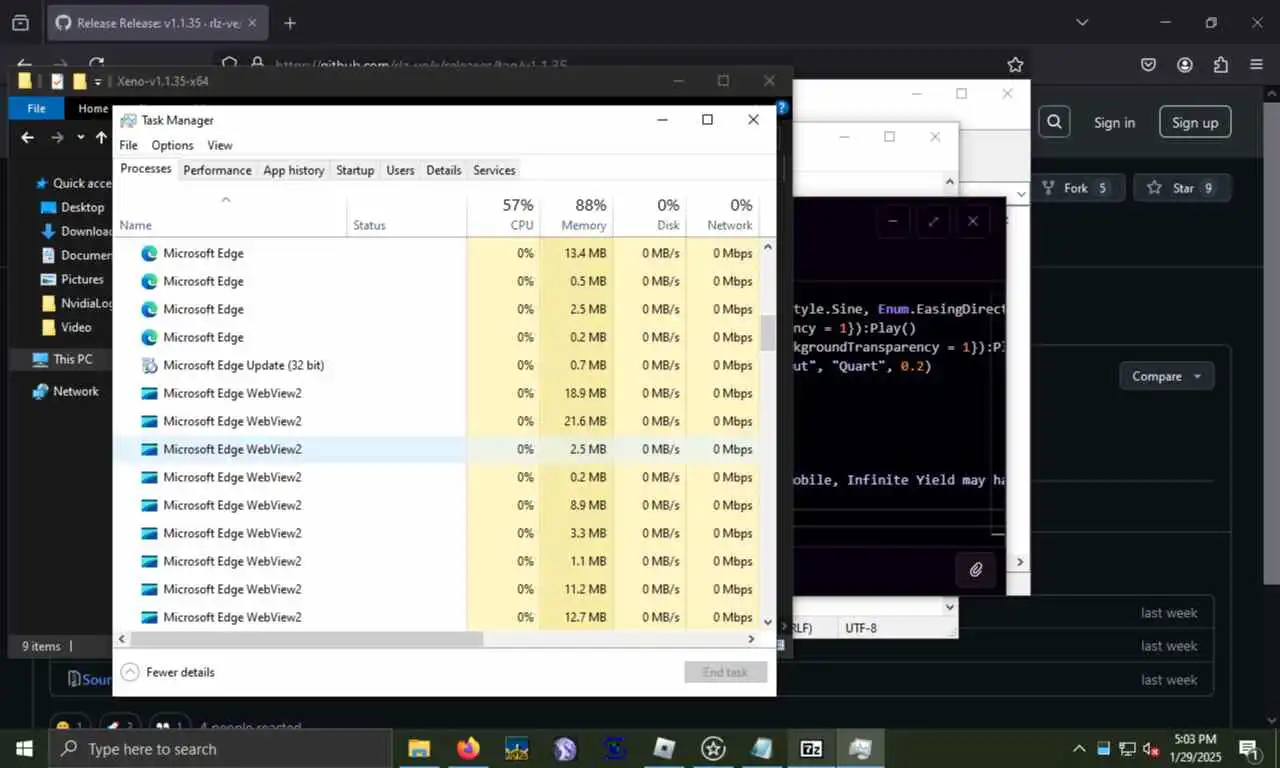Open the Pocket save icon in Firefox toolbar
The height and width of the screenshot is (768, 1280).
click(1149, 65)
